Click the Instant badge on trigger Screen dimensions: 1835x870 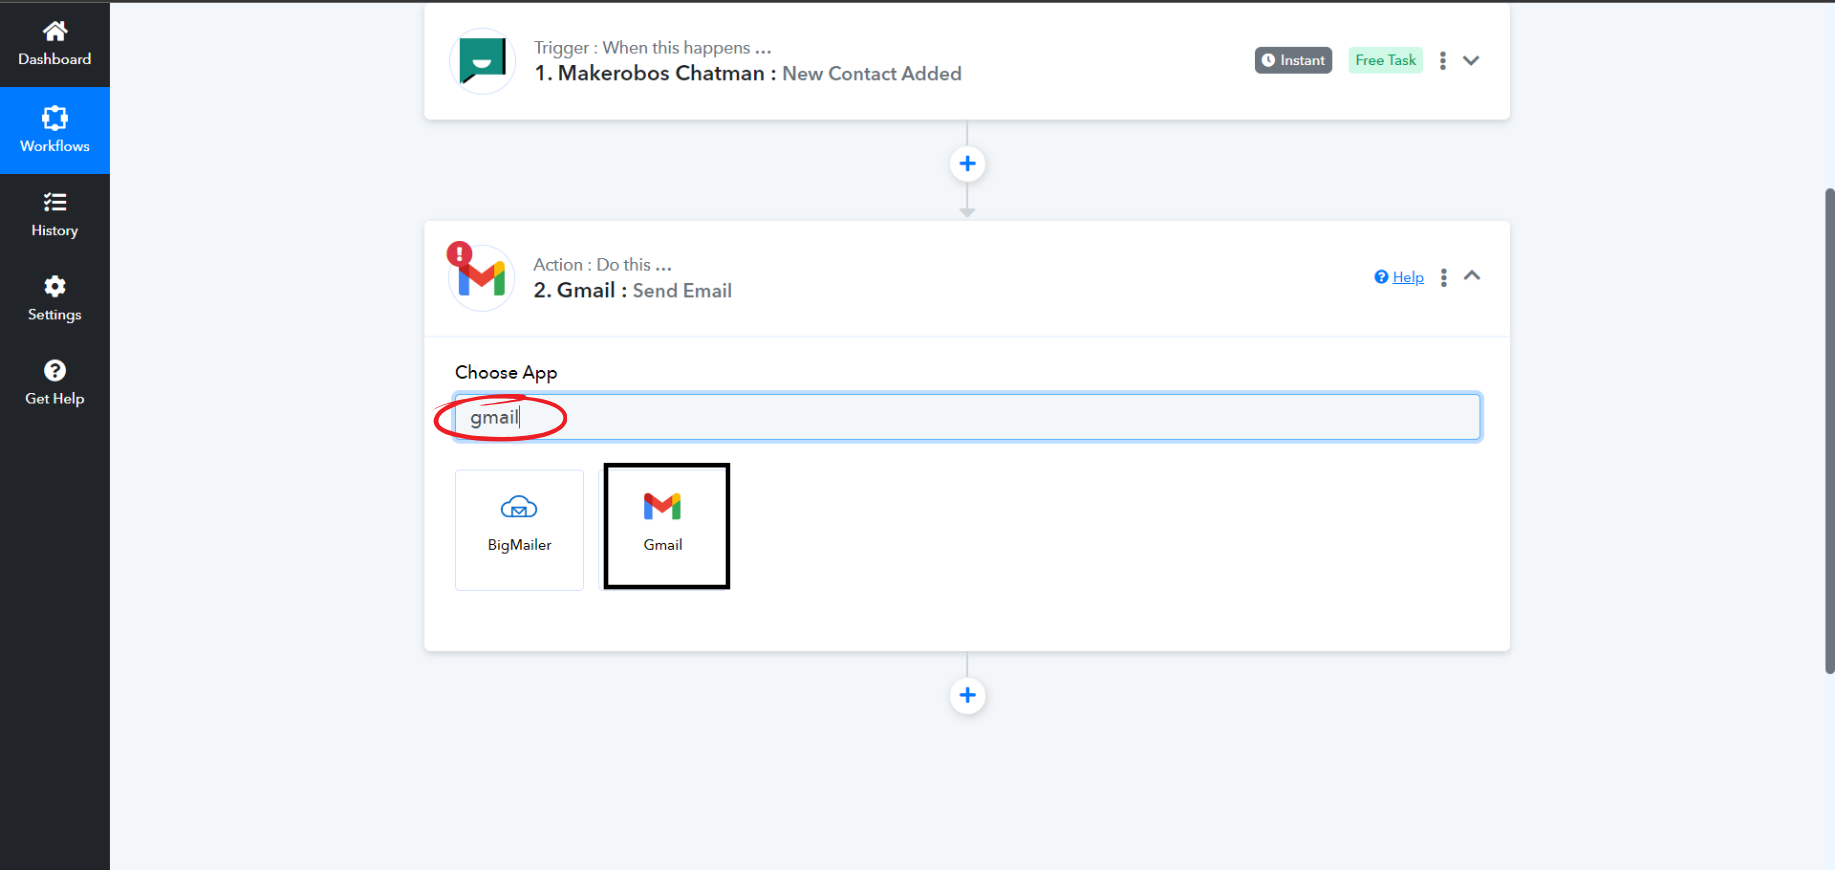pos(1293,61)
